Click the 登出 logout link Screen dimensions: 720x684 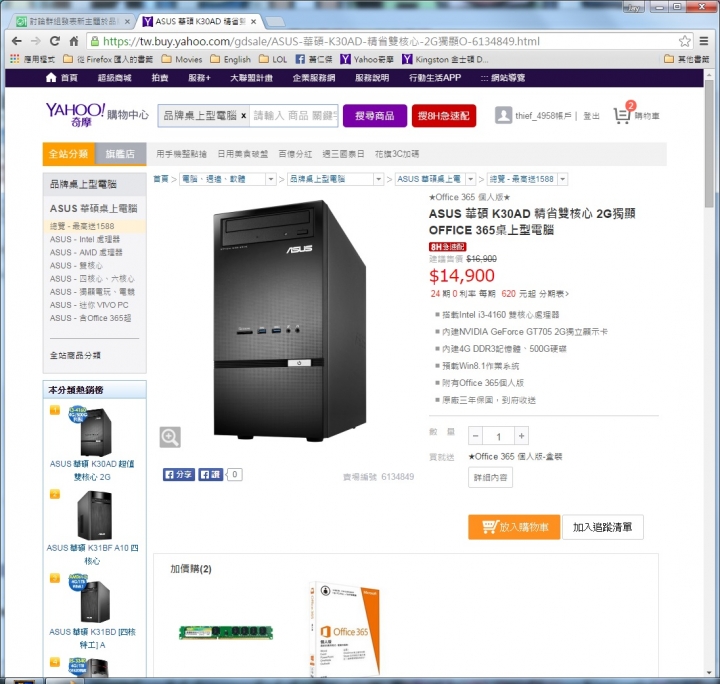coord(591,116)
